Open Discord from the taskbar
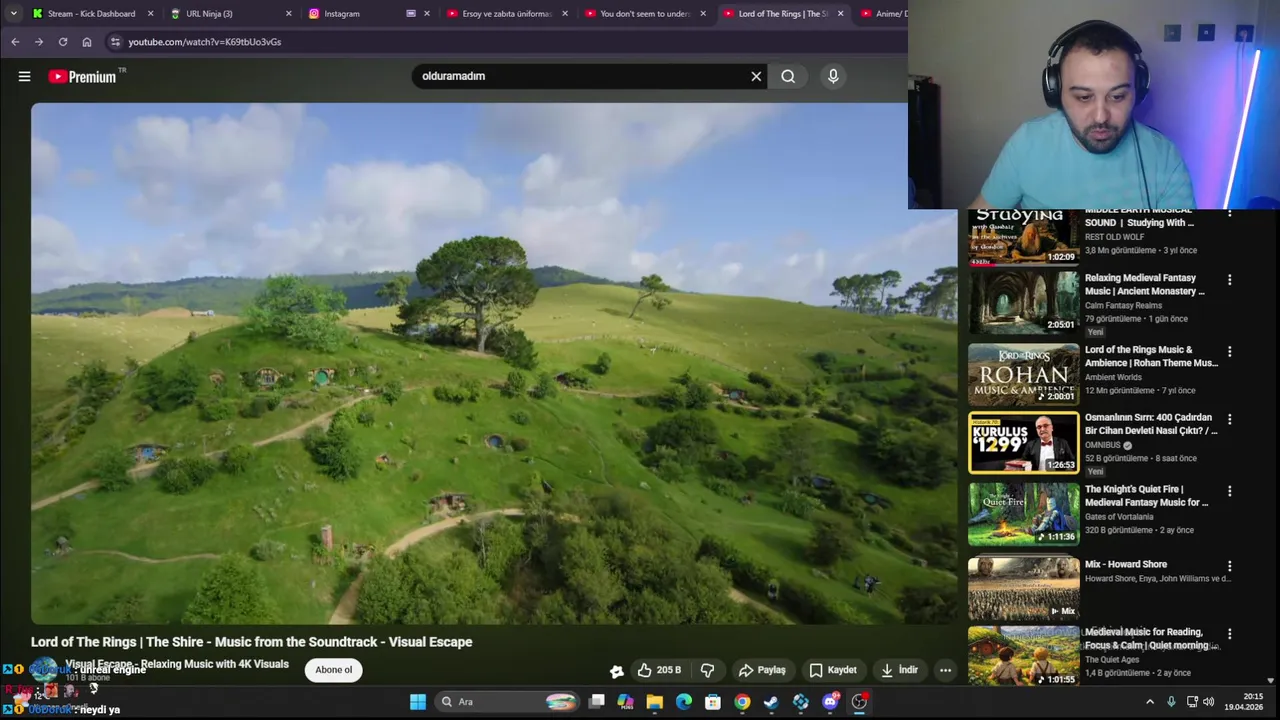Viewport: 1280px width, 720px height. click(x=830, y=702)
